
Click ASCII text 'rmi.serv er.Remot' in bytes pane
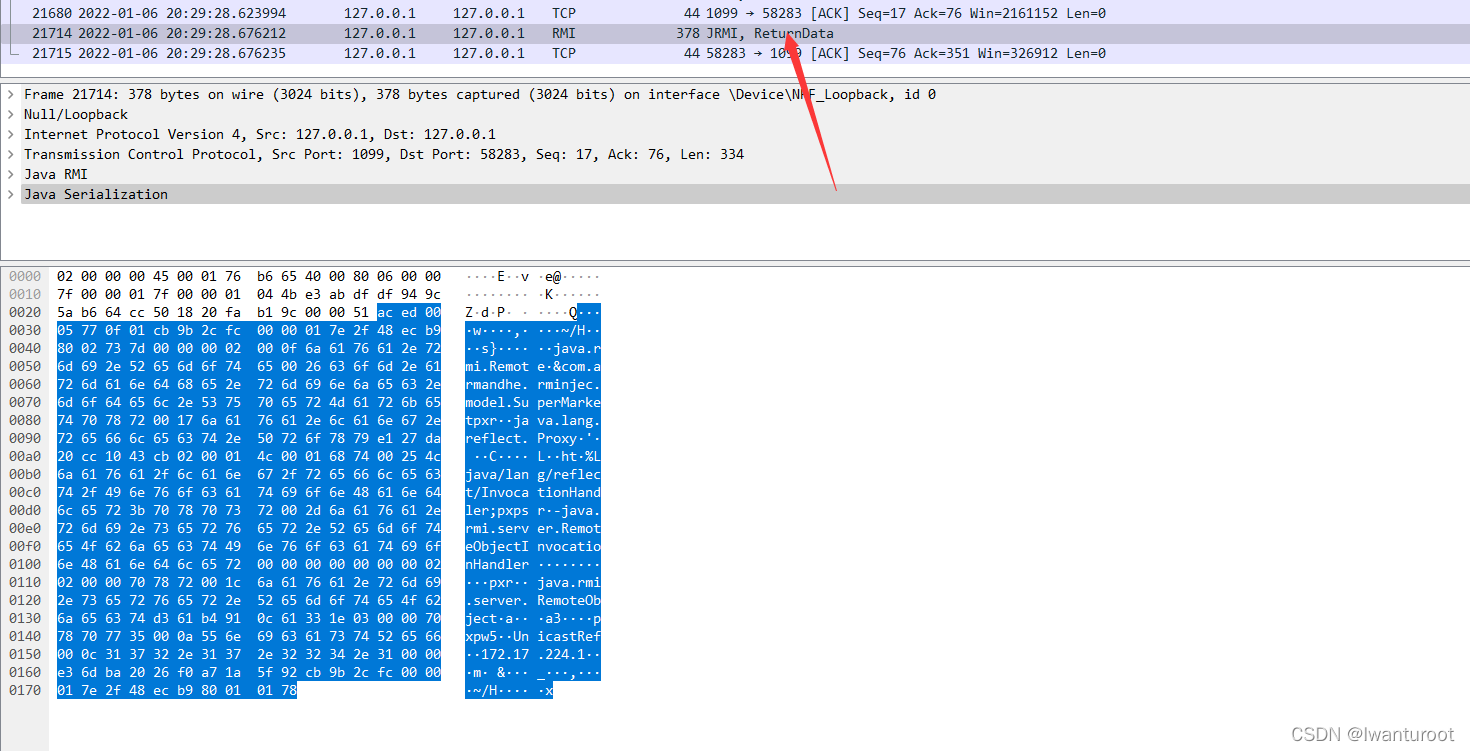533,528
